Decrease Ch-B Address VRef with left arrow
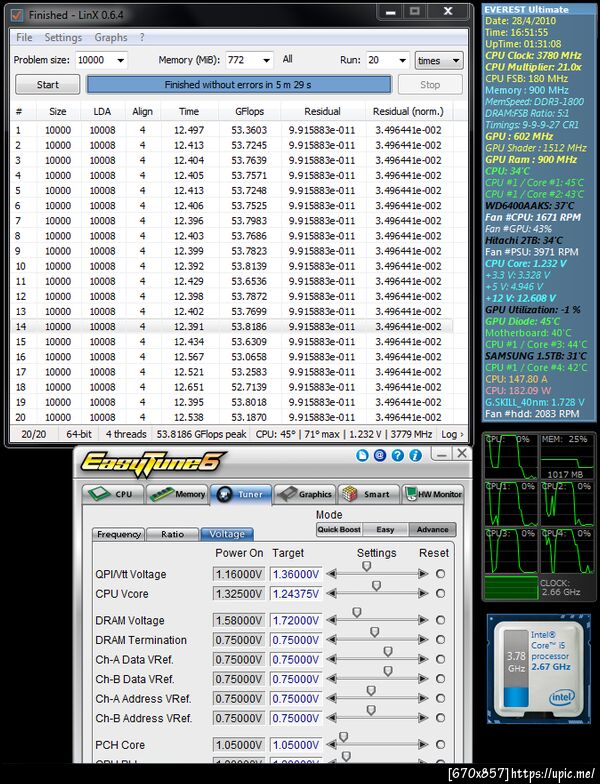This screenshot has width=600, height=784. tap(332, 718)
